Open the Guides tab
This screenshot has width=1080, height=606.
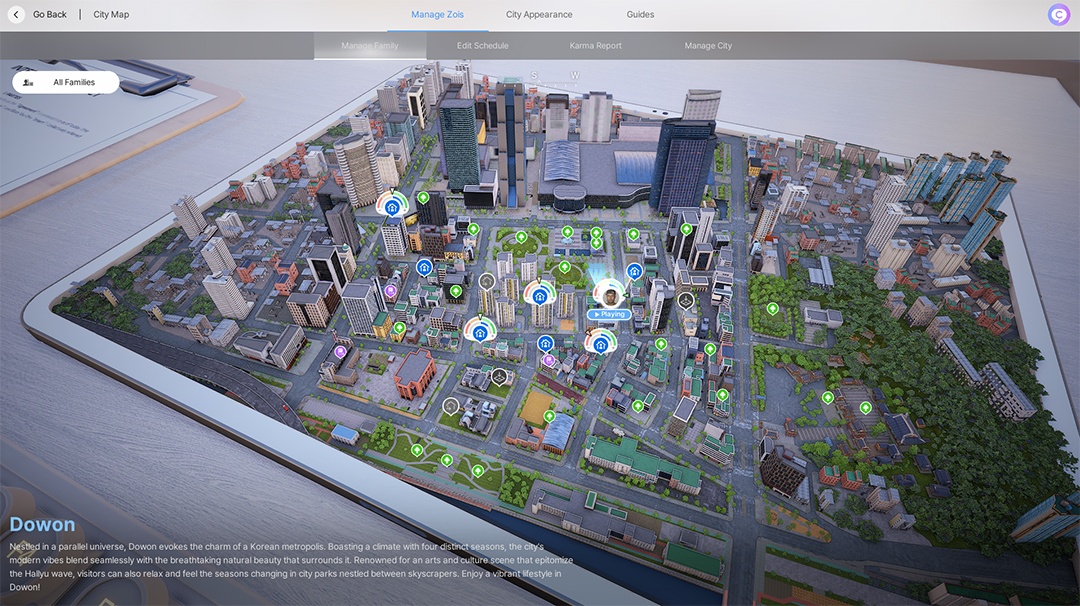point(640,15)
